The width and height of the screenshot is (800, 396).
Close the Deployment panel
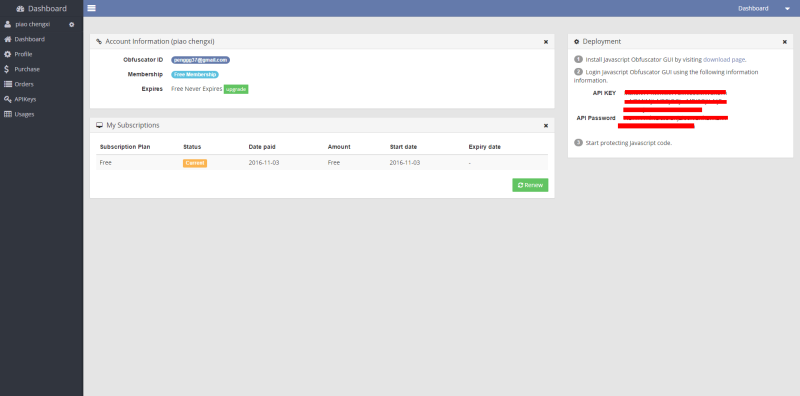[x=785, y=42]
